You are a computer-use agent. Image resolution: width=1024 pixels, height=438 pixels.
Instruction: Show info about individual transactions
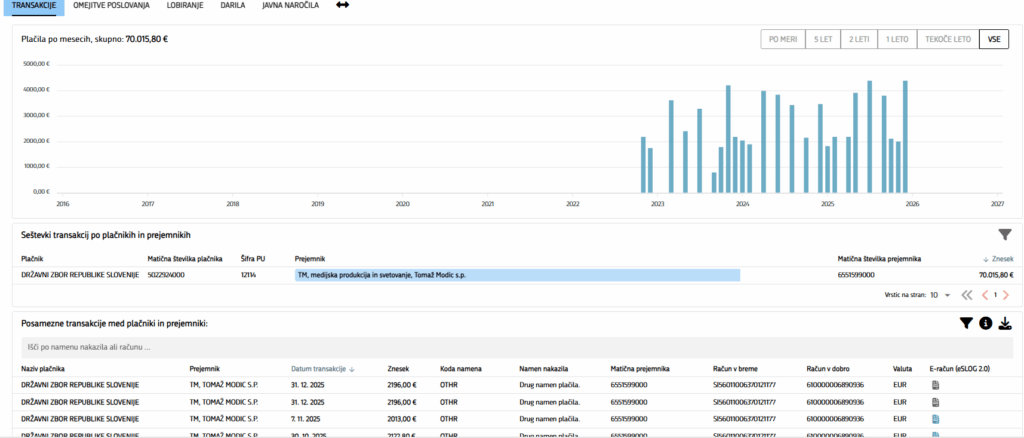(985, 323)
